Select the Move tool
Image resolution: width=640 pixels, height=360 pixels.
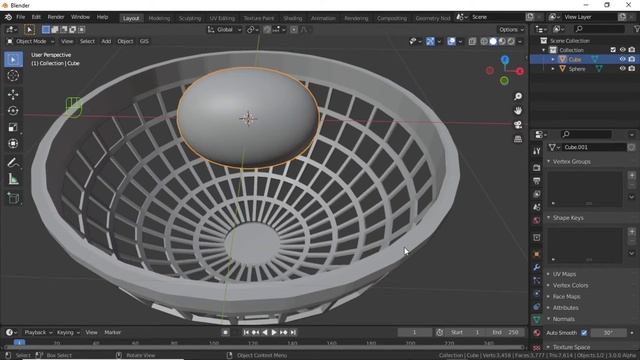pyautogui.click(x=13, y=95)
